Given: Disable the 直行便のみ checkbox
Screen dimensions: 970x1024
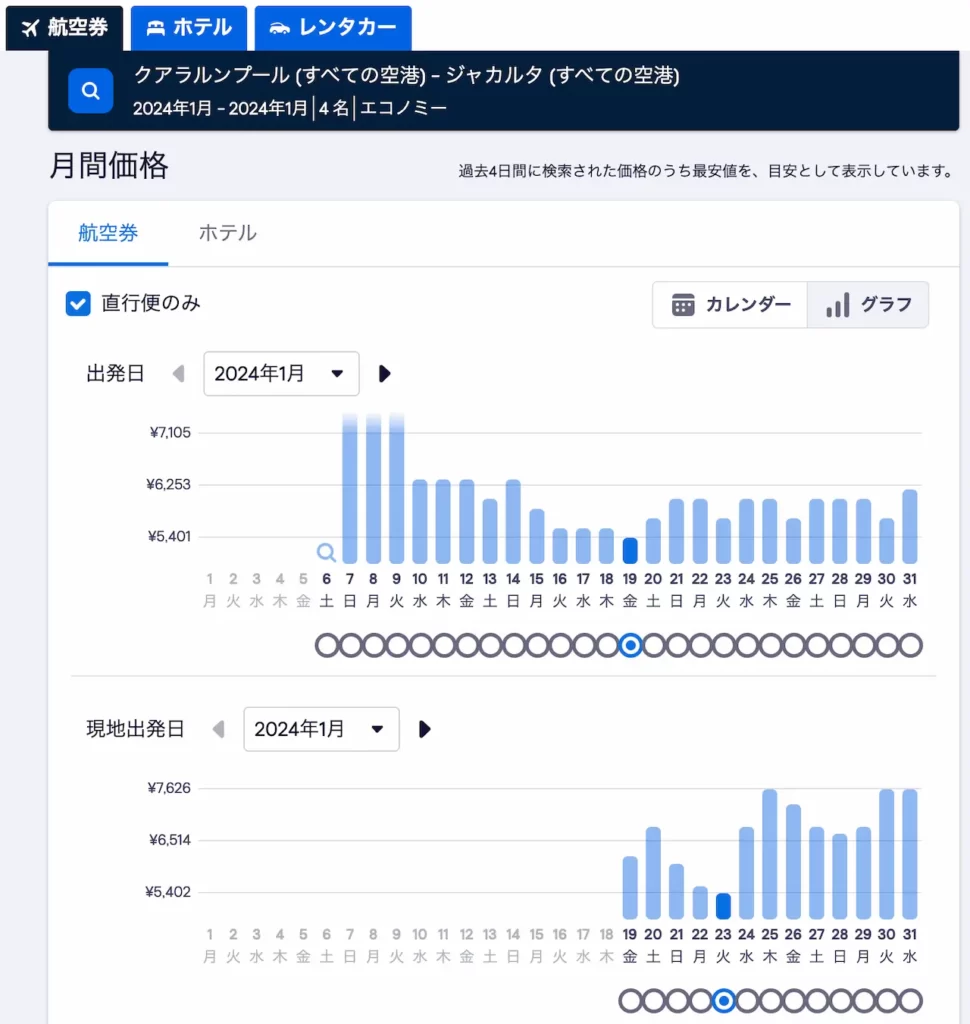Looking at the screenshot, I should (x=78, y=303).
